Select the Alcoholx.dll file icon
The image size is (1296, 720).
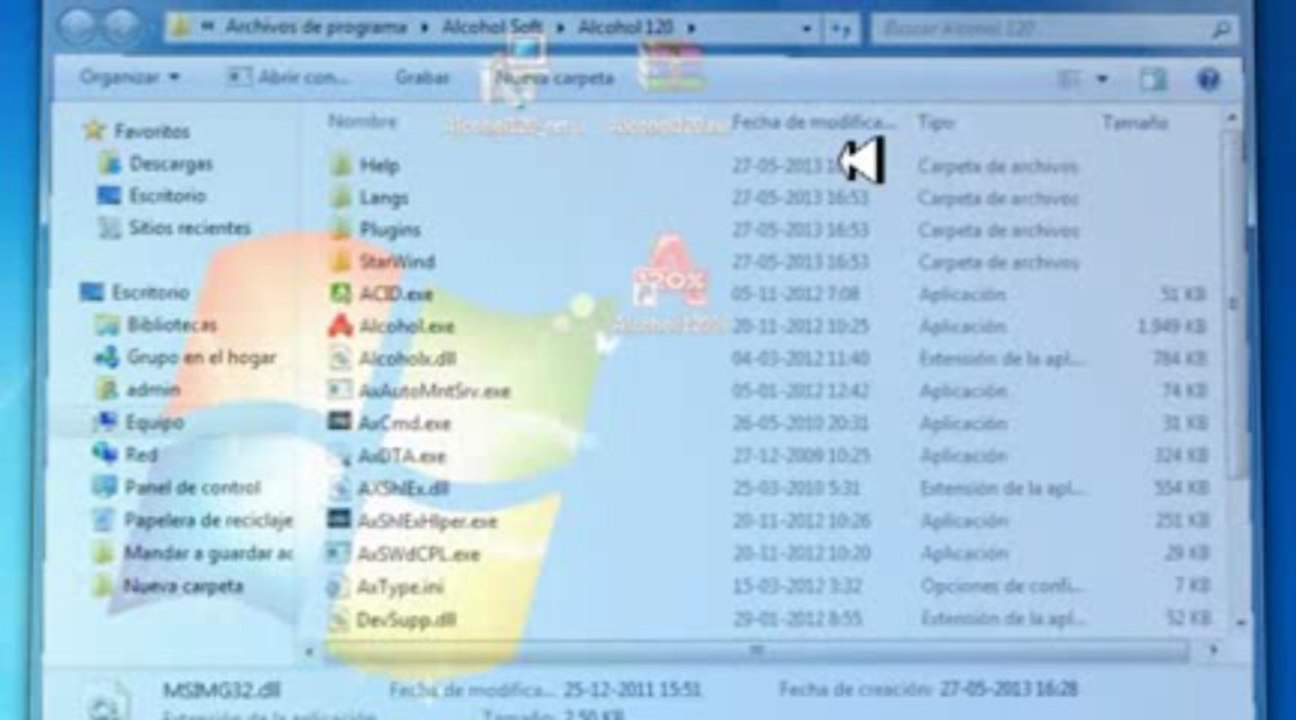point(342,358)
